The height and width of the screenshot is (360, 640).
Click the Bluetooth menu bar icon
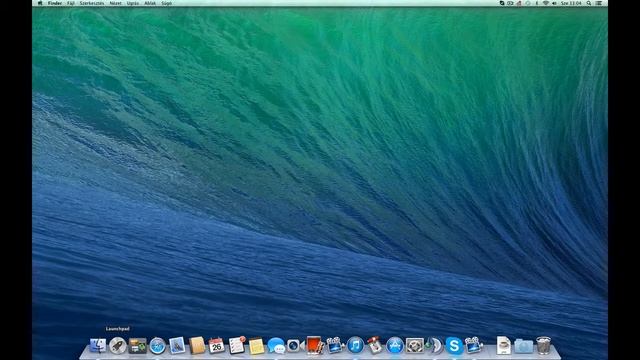(x=536, y=3)
